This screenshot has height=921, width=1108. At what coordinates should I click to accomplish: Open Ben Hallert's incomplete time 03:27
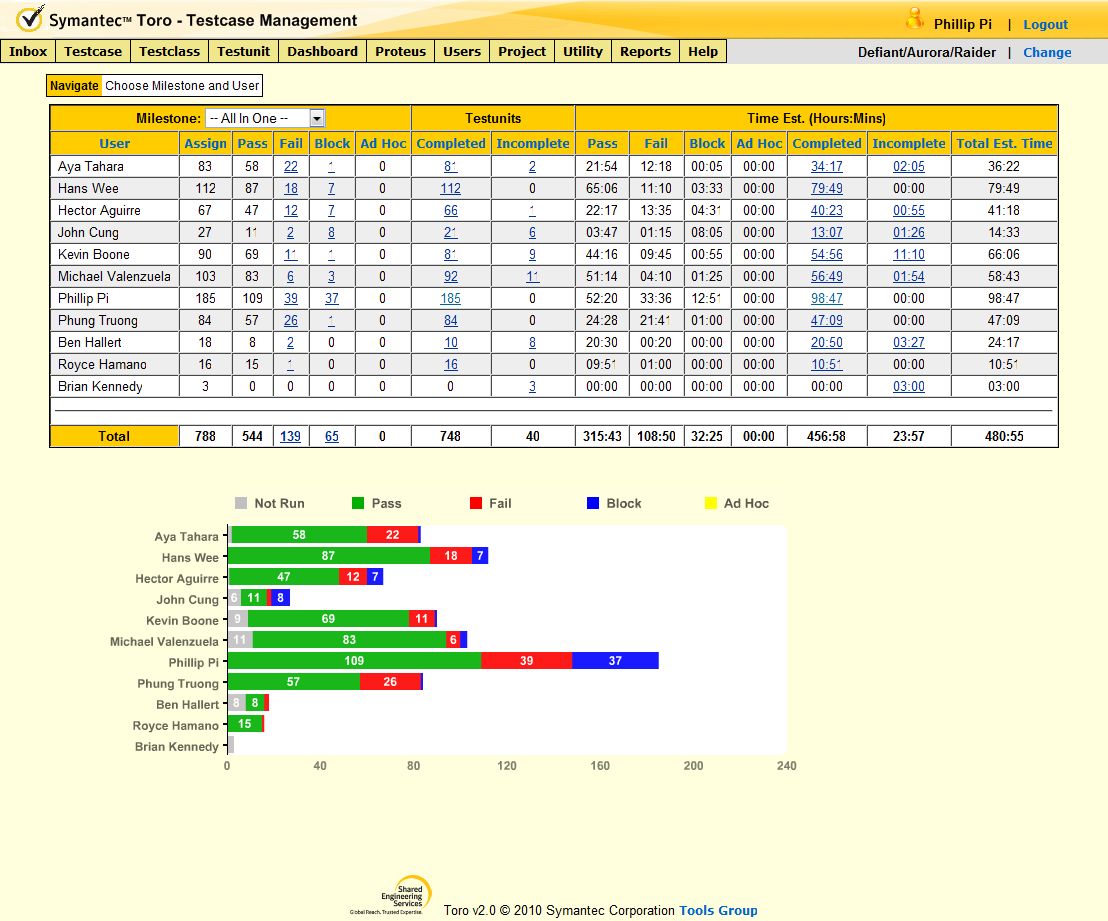pos(908,342)
